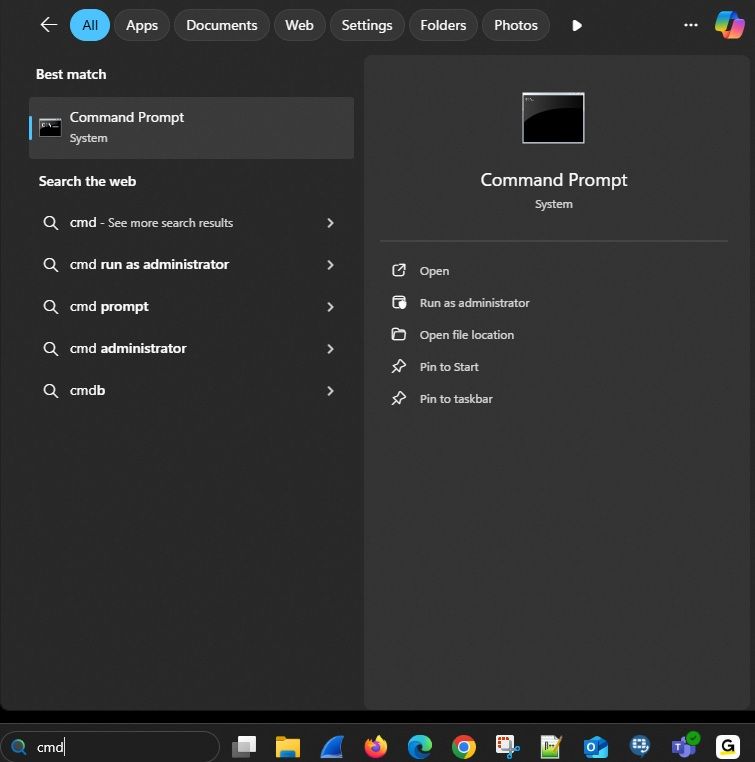This screenshot has width=755, height=762.
Task: Click the magnifier icon beside 'cmdb'
Action: point(51,391)
